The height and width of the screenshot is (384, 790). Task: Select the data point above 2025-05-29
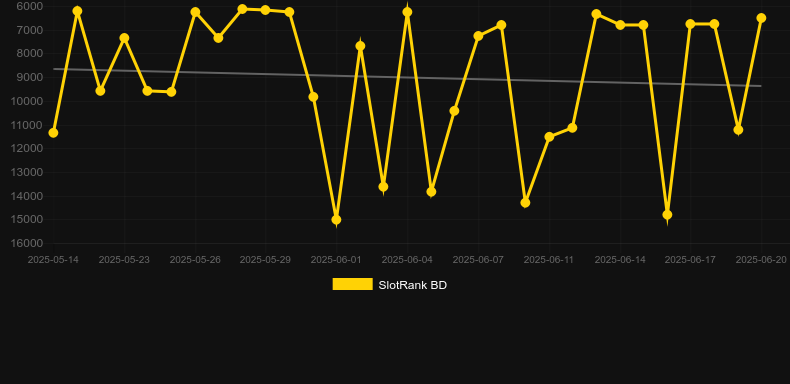[266, 10]
